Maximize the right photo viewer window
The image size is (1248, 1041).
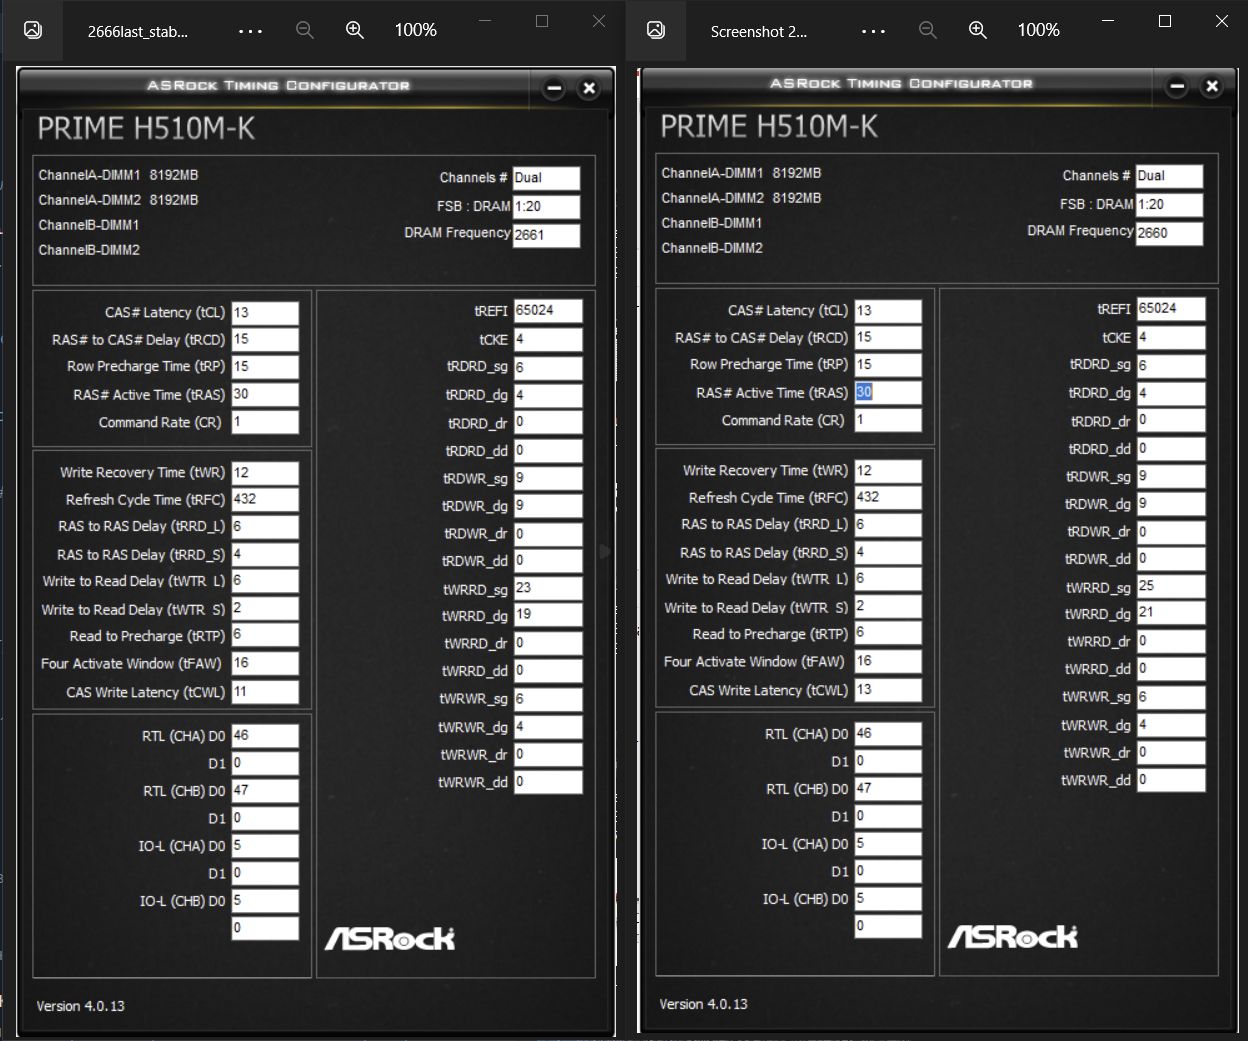point(1165,21)
